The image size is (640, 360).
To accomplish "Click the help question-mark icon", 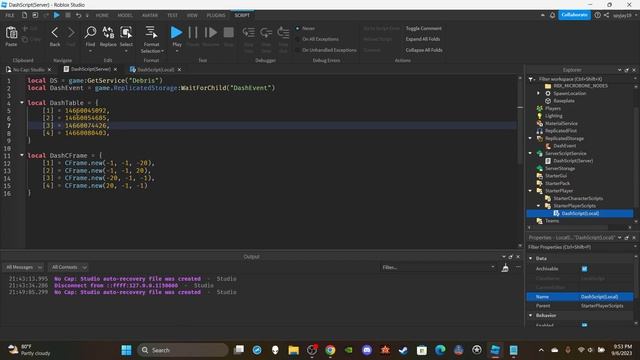I will [598, 15].
